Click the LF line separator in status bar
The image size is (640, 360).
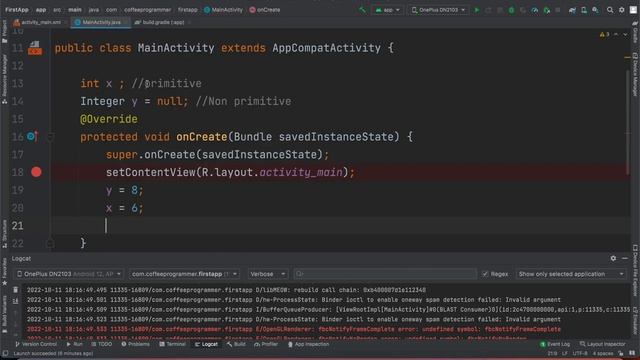coord(565,353)
